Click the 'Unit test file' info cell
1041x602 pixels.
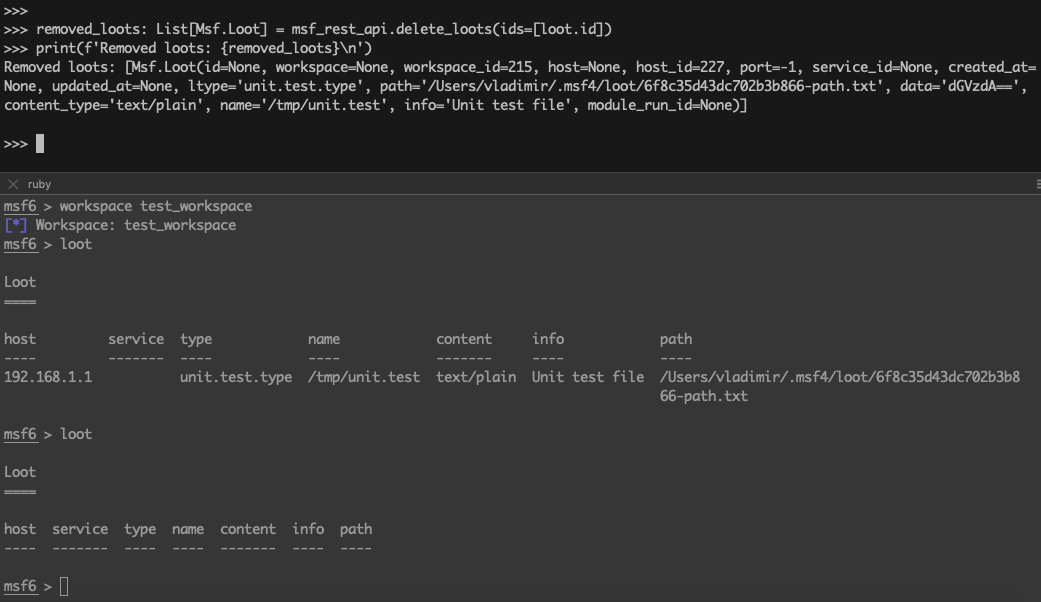click(x=588, y=377)
